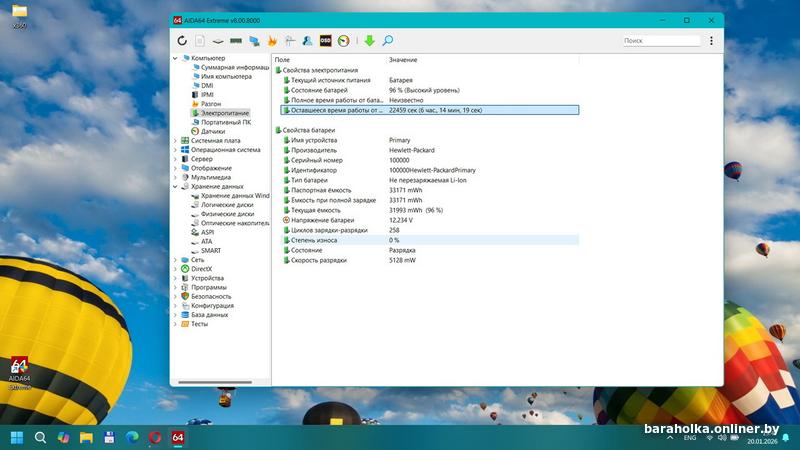Screen dimensions: 800x450
Task: Select SMART under Хранение данных
Action: pos(209,250)
